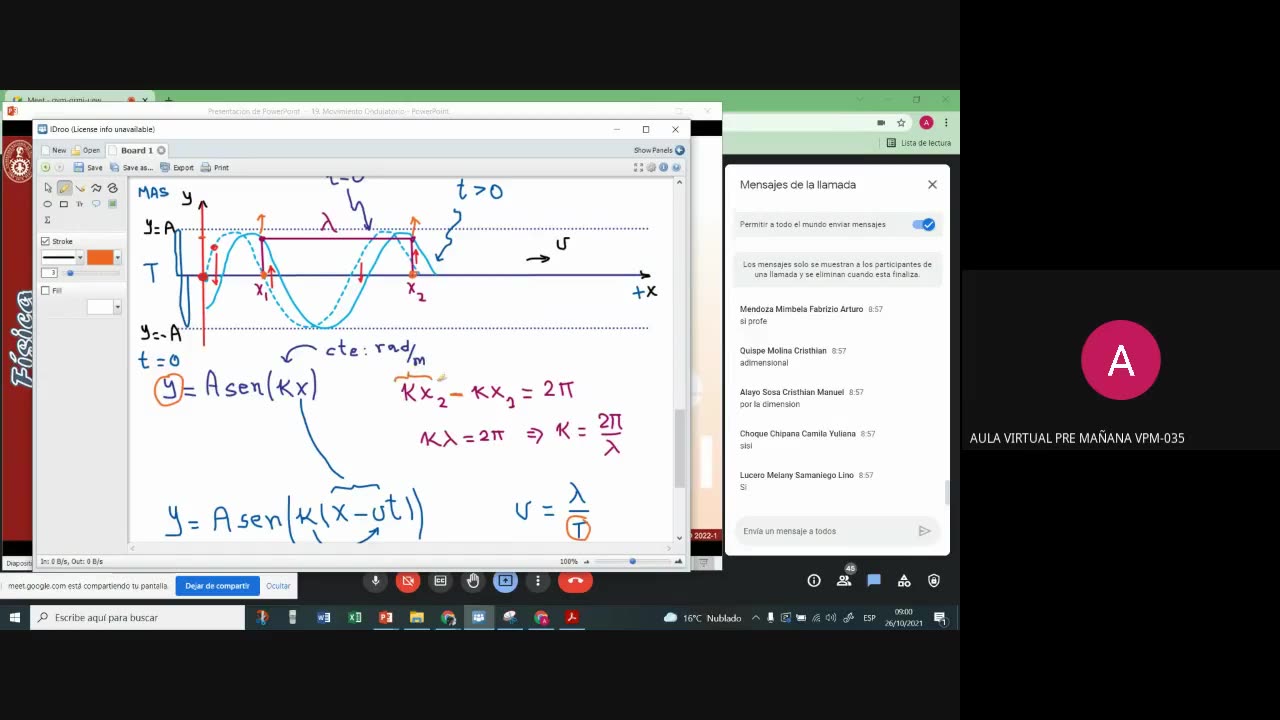Image resolution: width=1280 pixels, height=720 pixels.
Task: Hang up the Meet call
Action: (575, 581)
